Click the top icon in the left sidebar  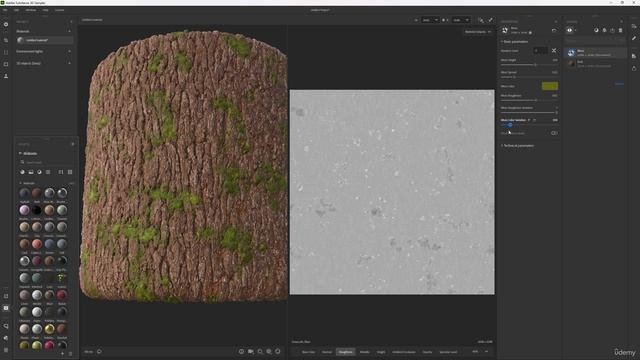point(6,24)
